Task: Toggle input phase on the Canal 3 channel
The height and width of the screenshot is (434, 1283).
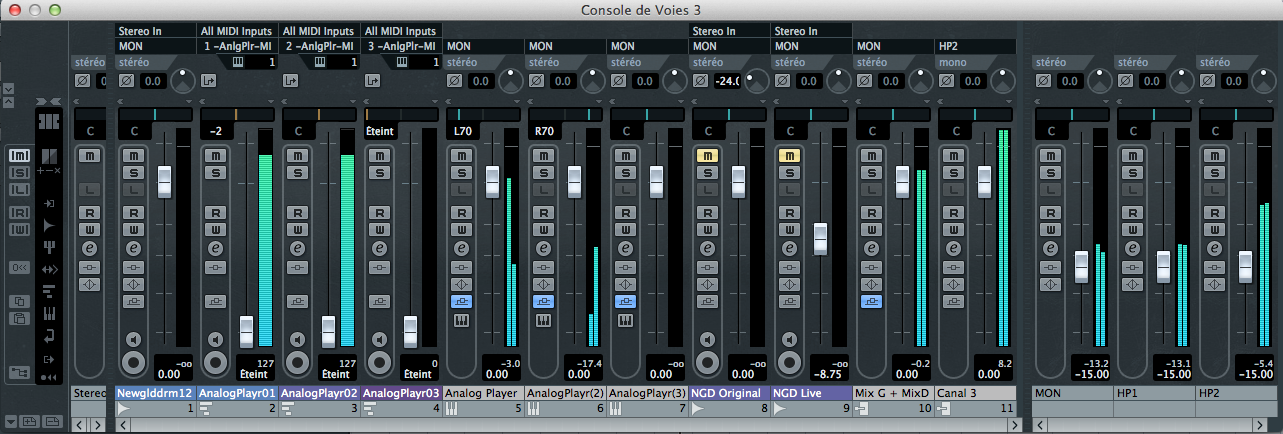Action: click(946, 81)
